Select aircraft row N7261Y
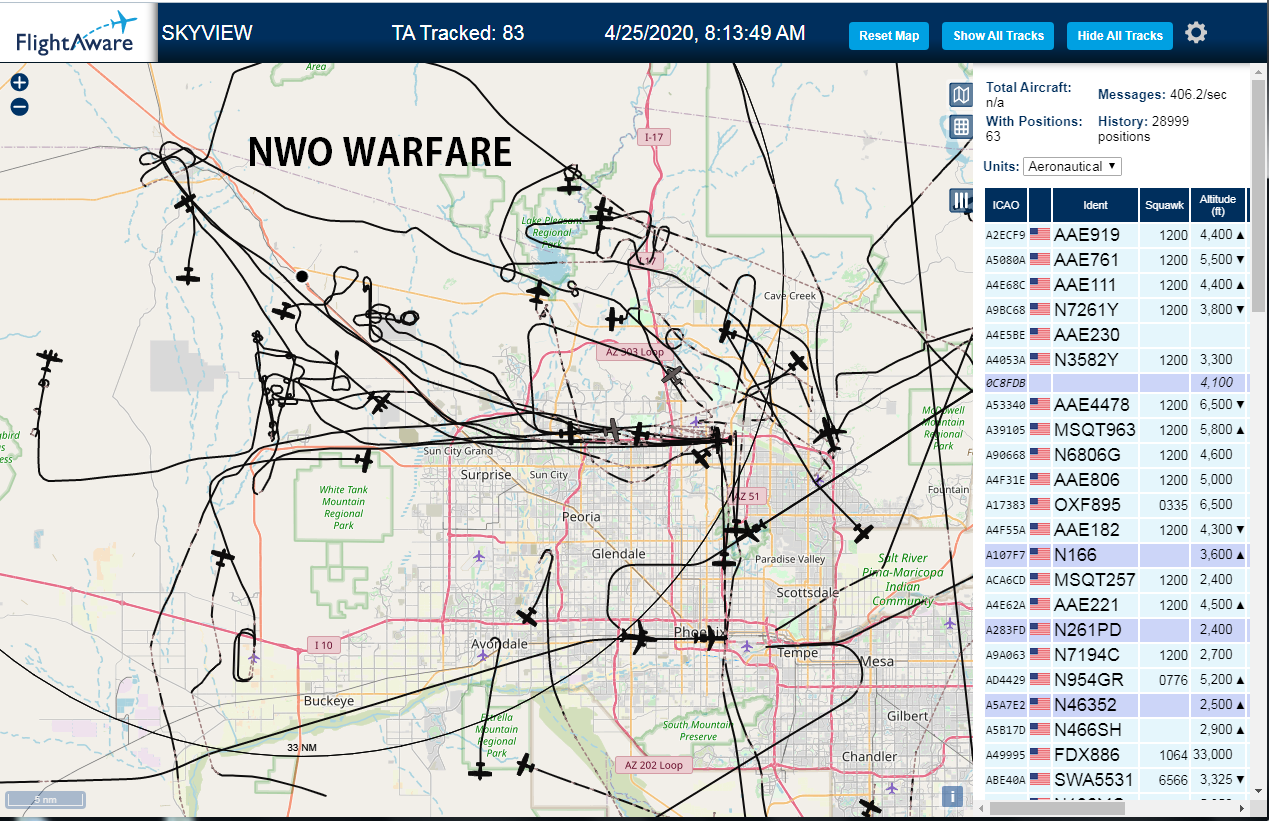Viewport: 1269px width, 821px height. pos(1116,310)
